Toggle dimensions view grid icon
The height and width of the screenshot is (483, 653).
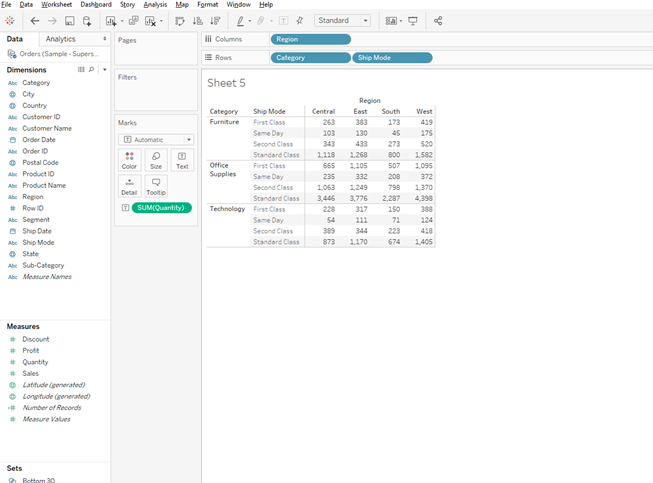click(x=81, y=70)
